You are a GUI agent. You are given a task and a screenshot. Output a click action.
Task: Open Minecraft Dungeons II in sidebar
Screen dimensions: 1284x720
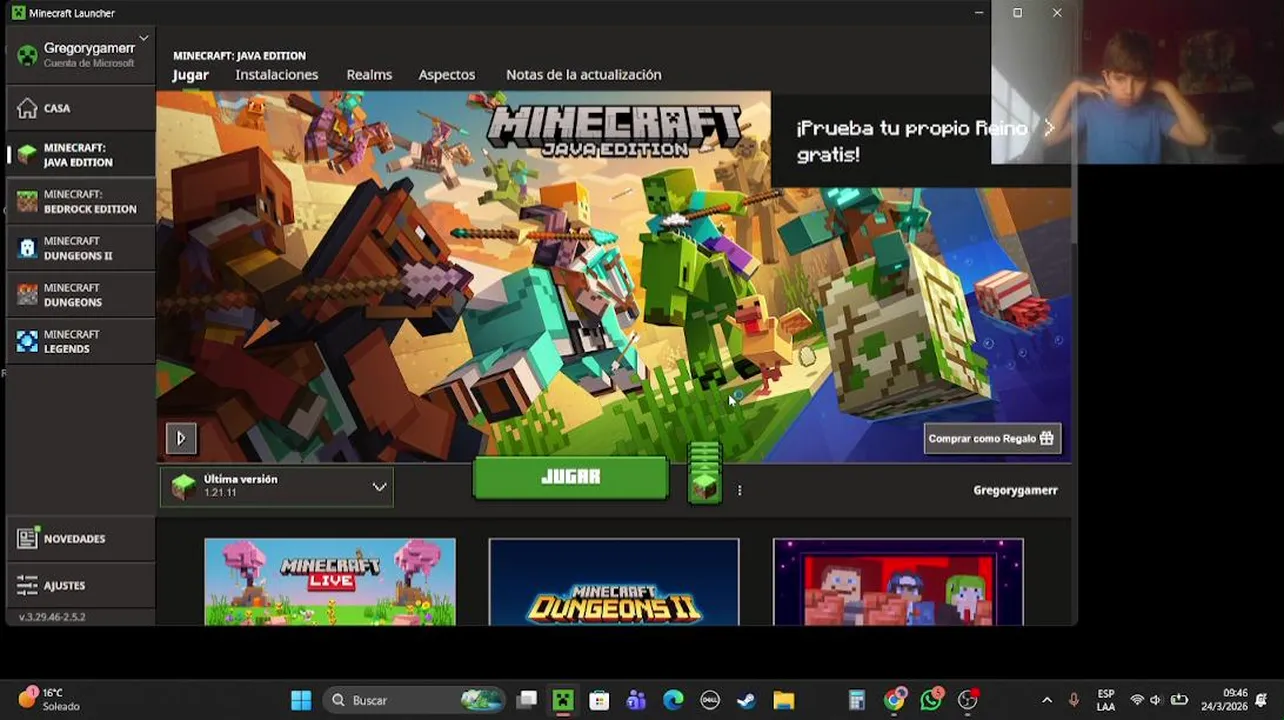click(80, 248)
